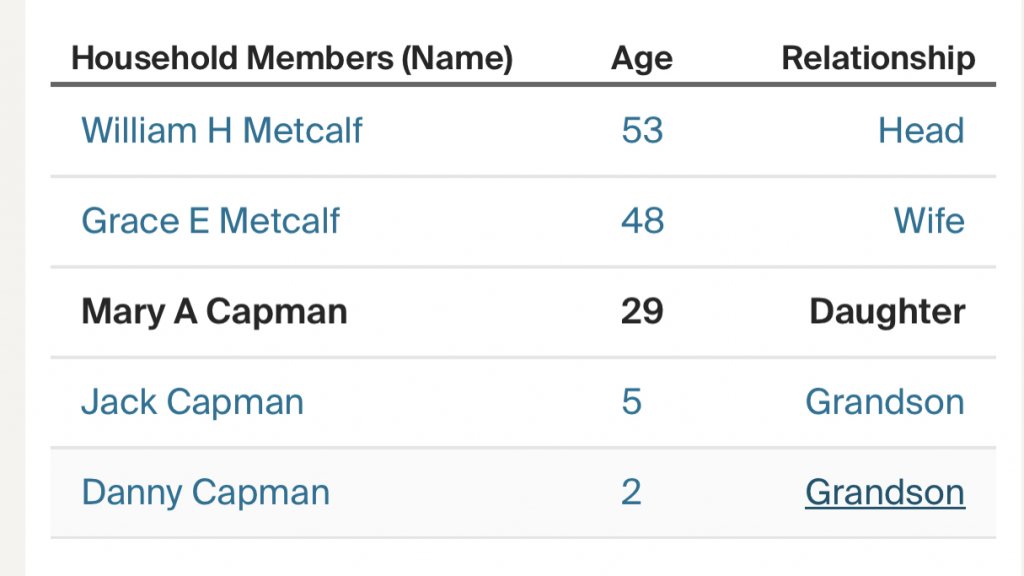Open William H Metcalf's record link

point(221,131)
